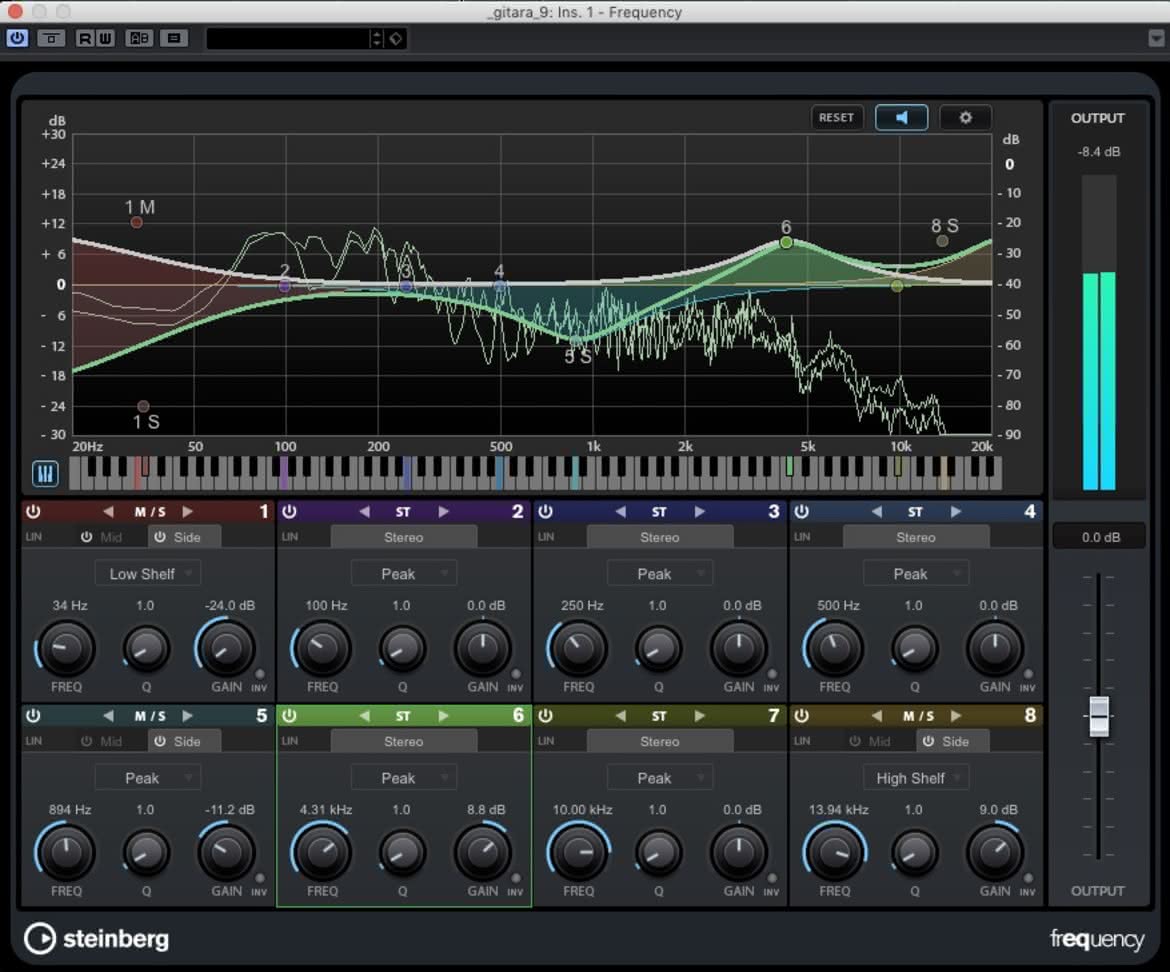Open band 1 Low Shelf filter type dropdown
Image resolution: width=1170 pixels, height=972 pixels.
(x=148, y=574)
